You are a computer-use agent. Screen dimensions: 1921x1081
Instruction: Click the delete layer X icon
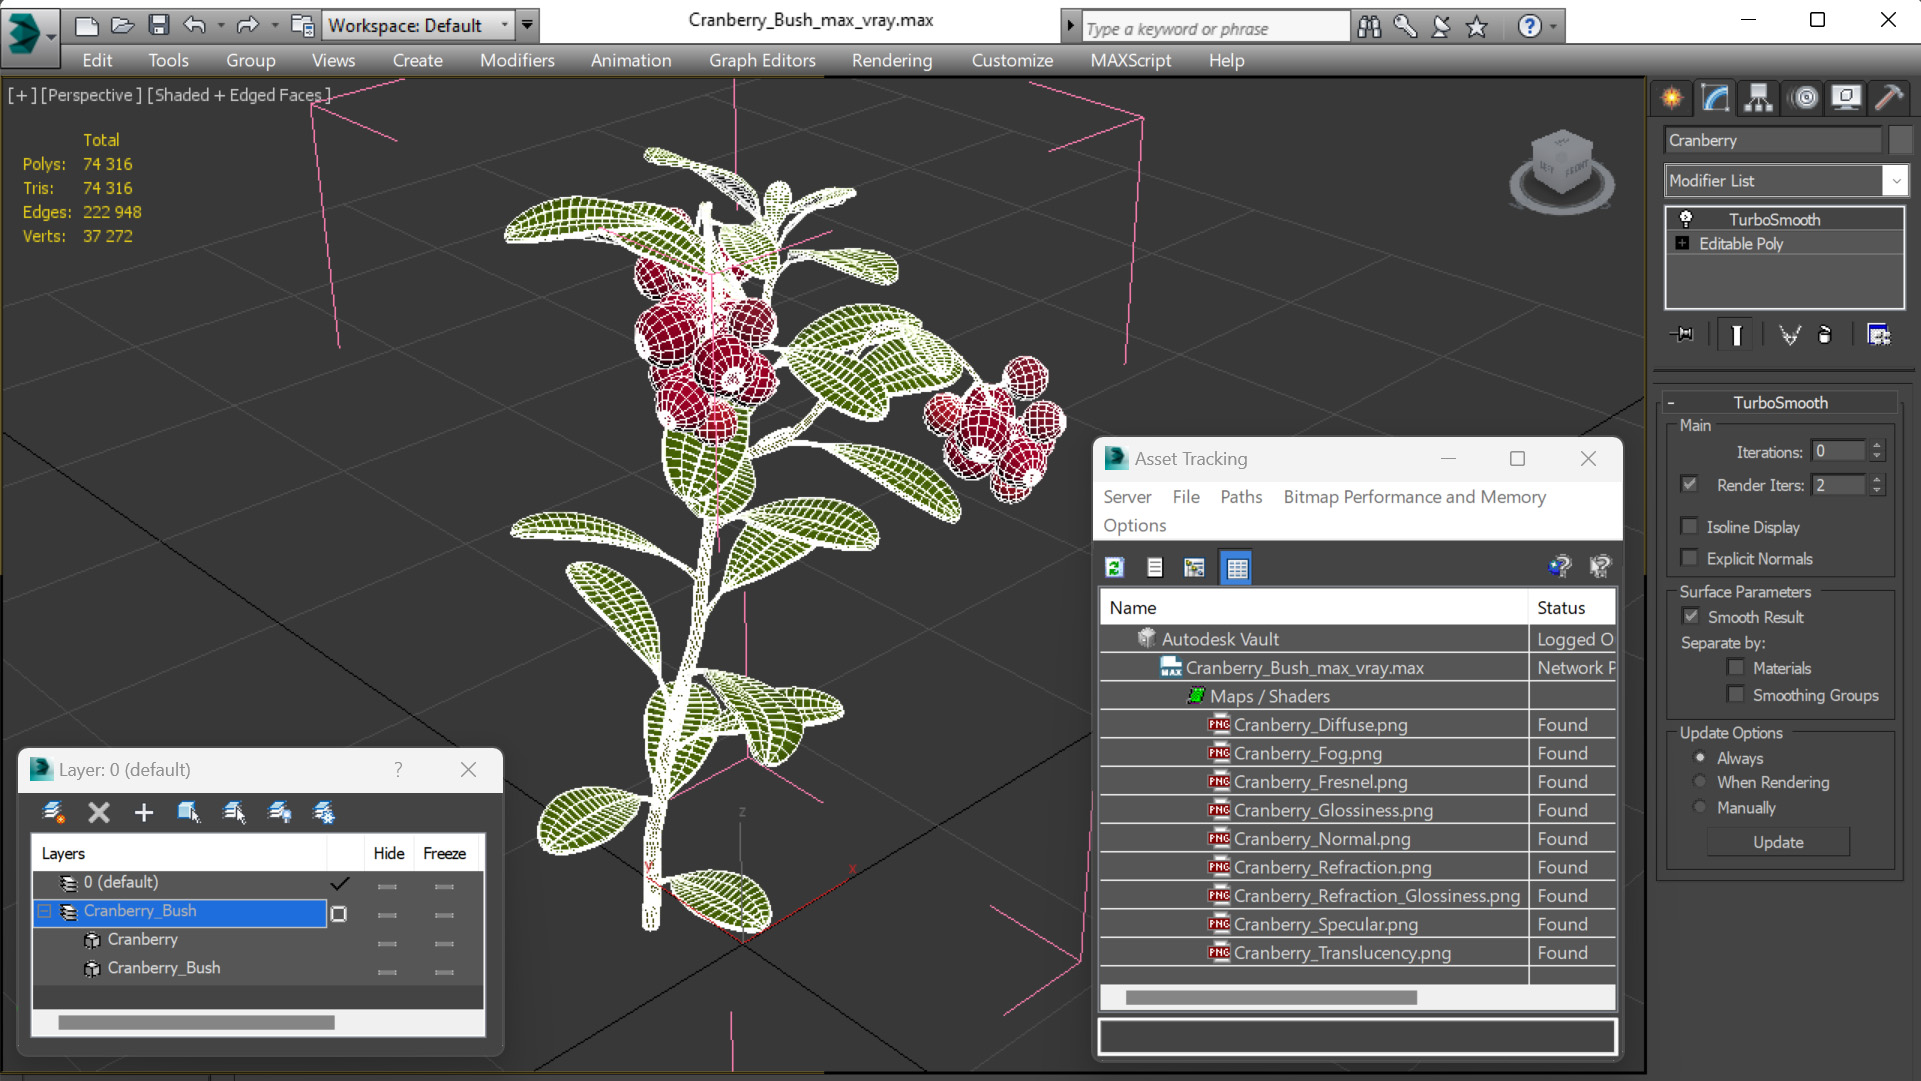pyautogui.click(x=98, y=812)
